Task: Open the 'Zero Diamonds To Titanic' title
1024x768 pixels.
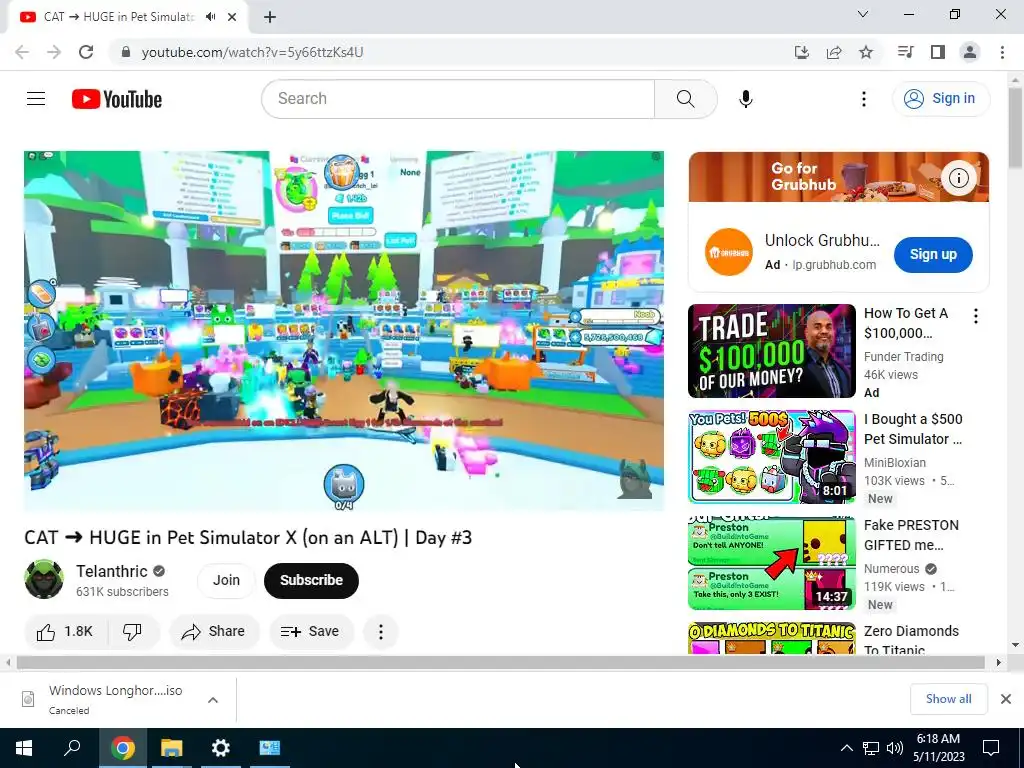Action: [911, 640]
